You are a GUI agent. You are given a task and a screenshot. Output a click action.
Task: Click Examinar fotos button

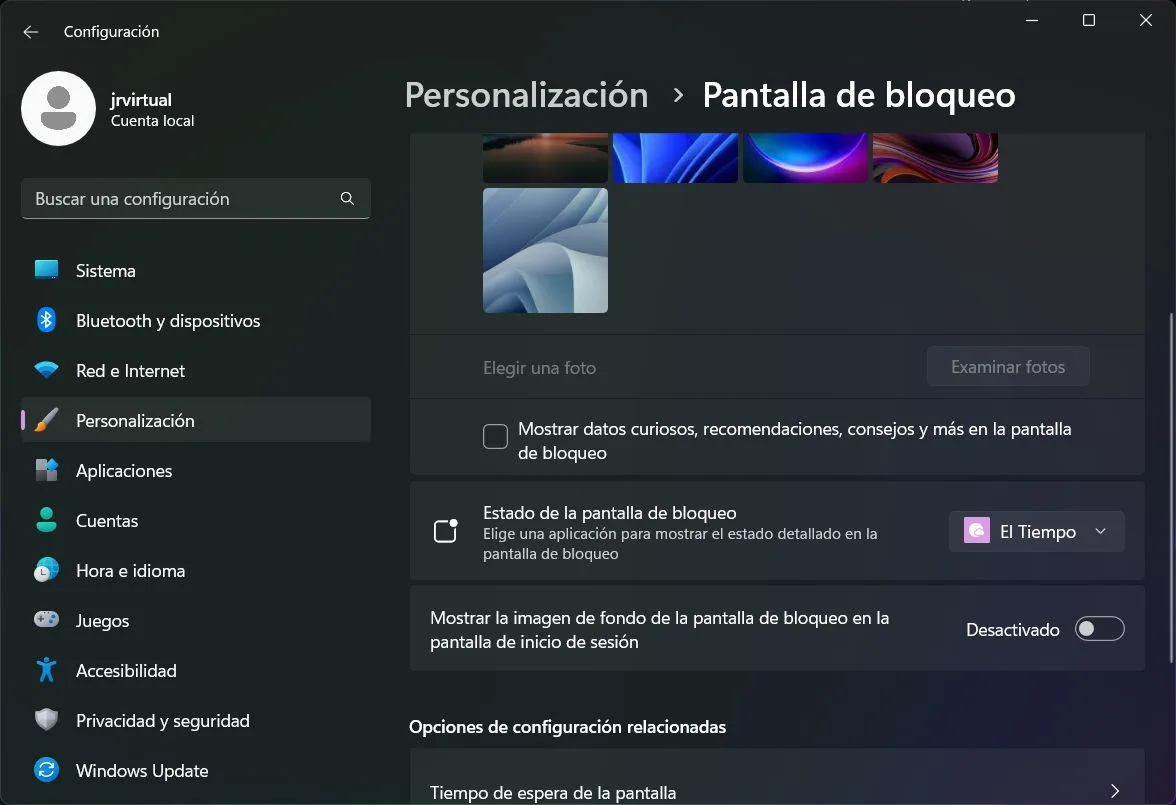(x=1008, y=367)
